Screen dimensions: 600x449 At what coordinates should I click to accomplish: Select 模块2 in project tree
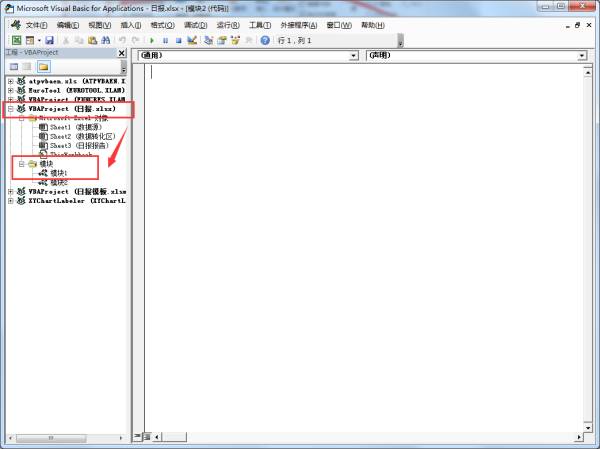(x=53, y=182)
